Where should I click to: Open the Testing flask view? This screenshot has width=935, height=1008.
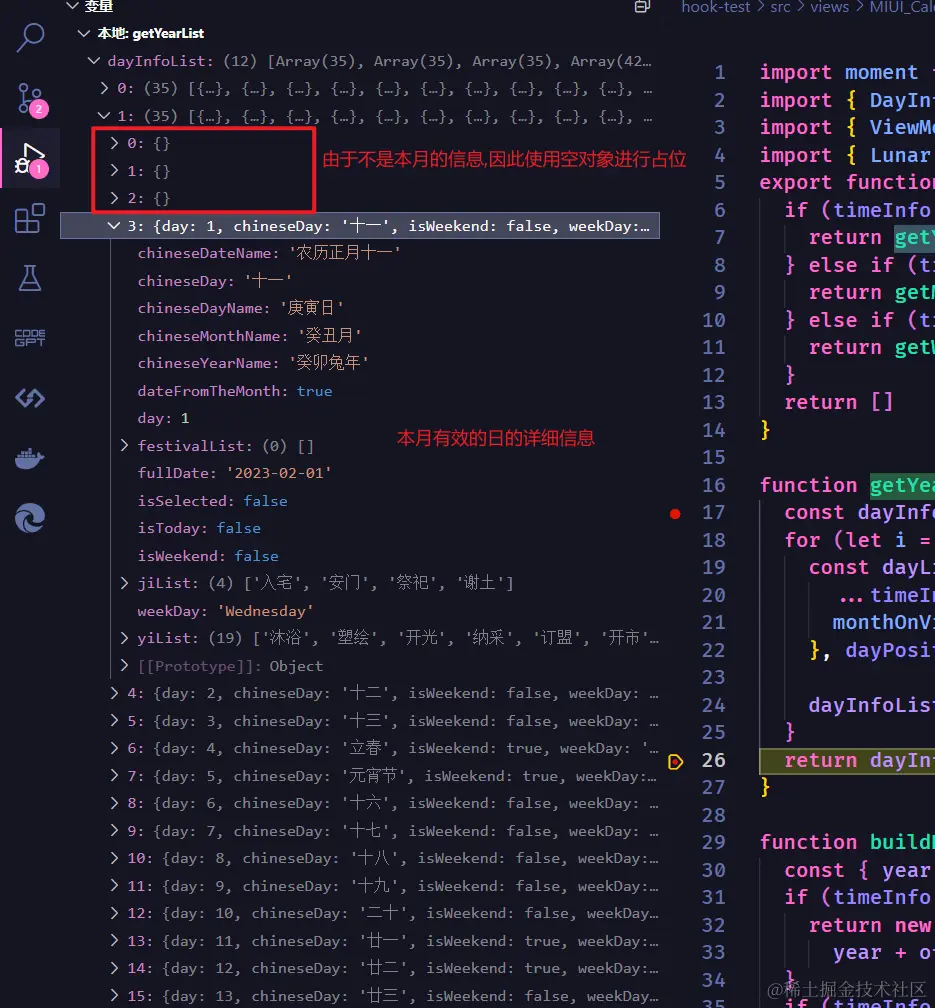[x=30, y=278]
